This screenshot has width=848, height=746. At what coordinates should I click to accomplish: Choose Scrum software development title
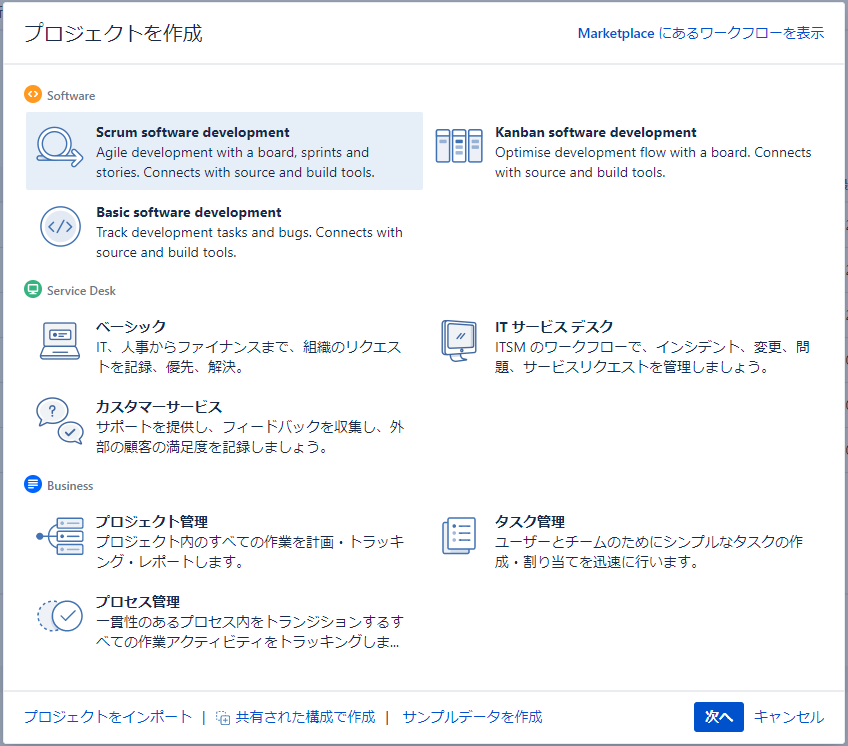(x=193, y=133)
